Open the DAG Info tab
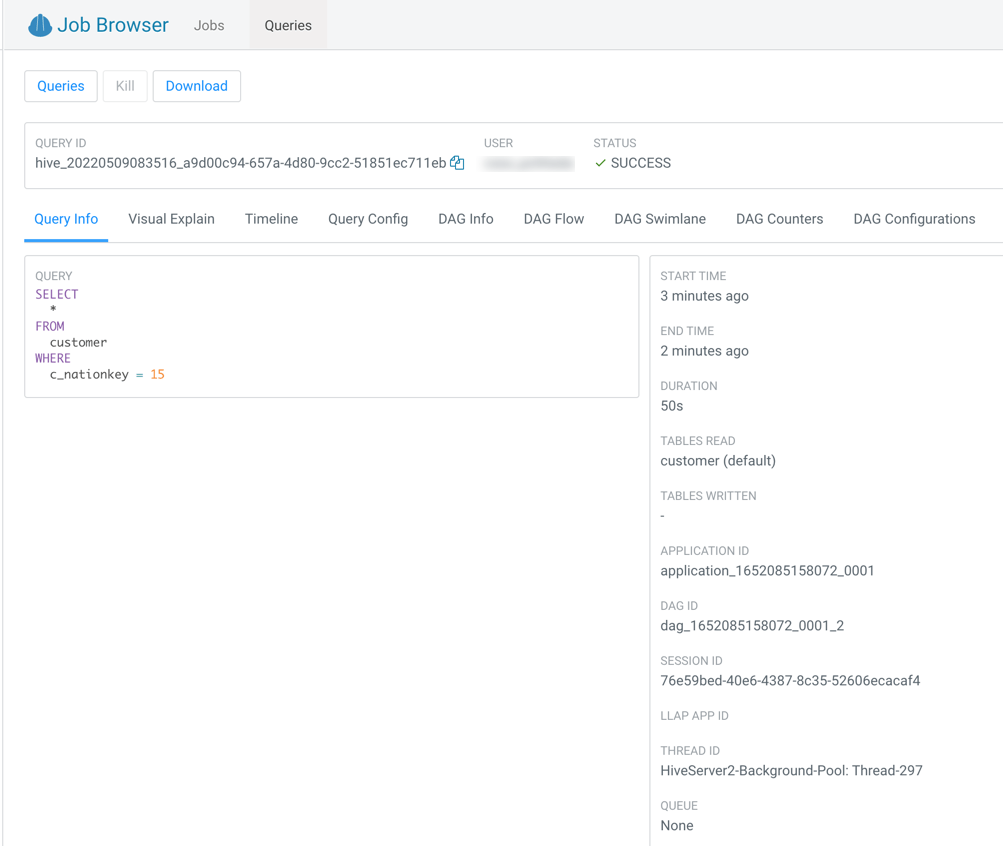The image size is (1003, 846). point(465,218)
